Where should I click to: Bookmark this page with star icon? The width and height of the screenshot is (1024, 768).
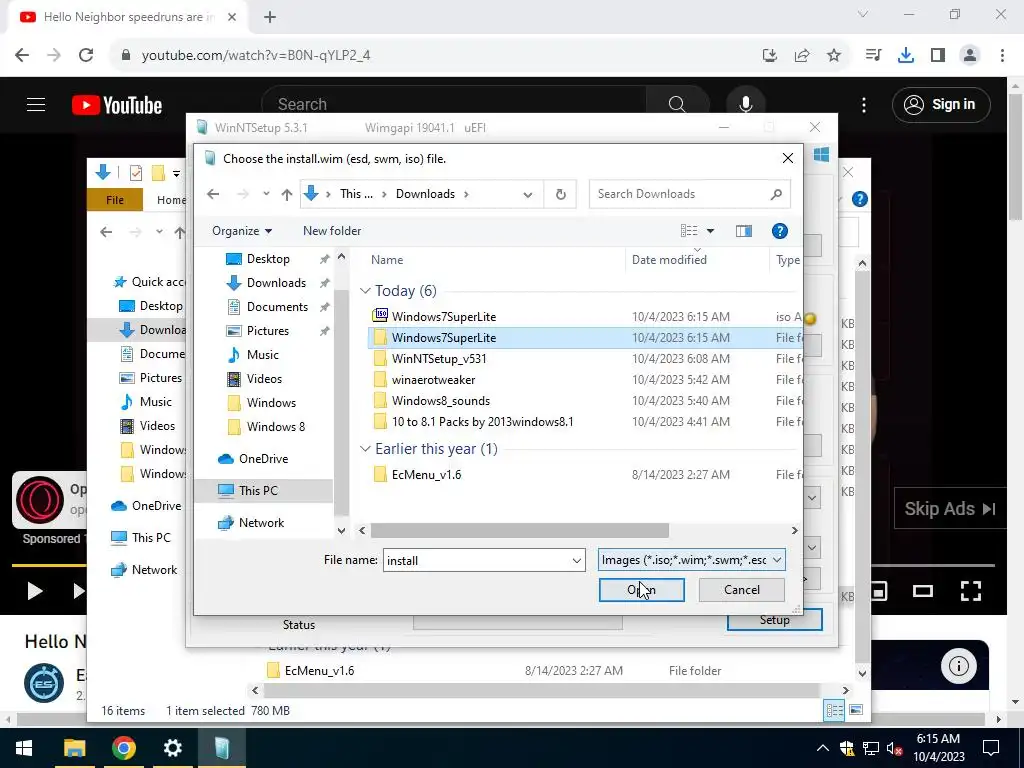click(x=833, y=56)
